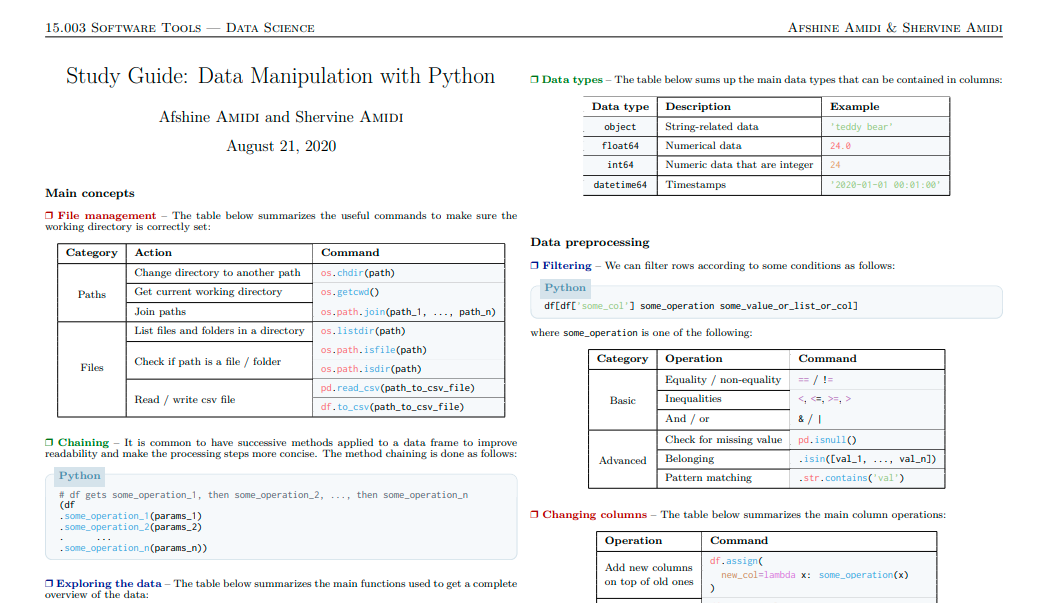Click the pd.read_csv(path_to_csv_file) command
The height and width of the screenshot is (603, 1045).
coord(397,388)
